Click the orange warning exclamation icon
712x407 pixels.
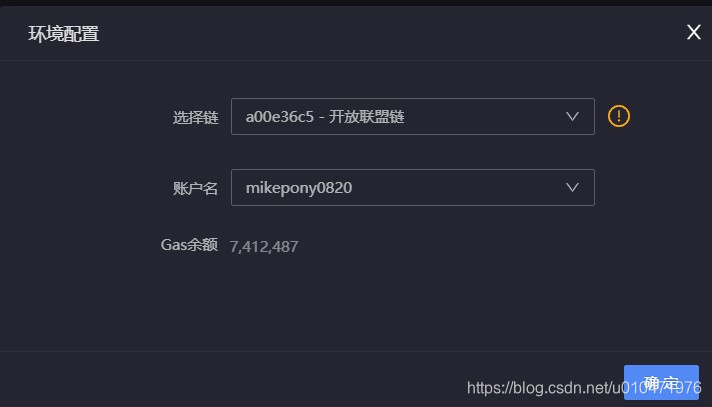click(x=618, y=116)
